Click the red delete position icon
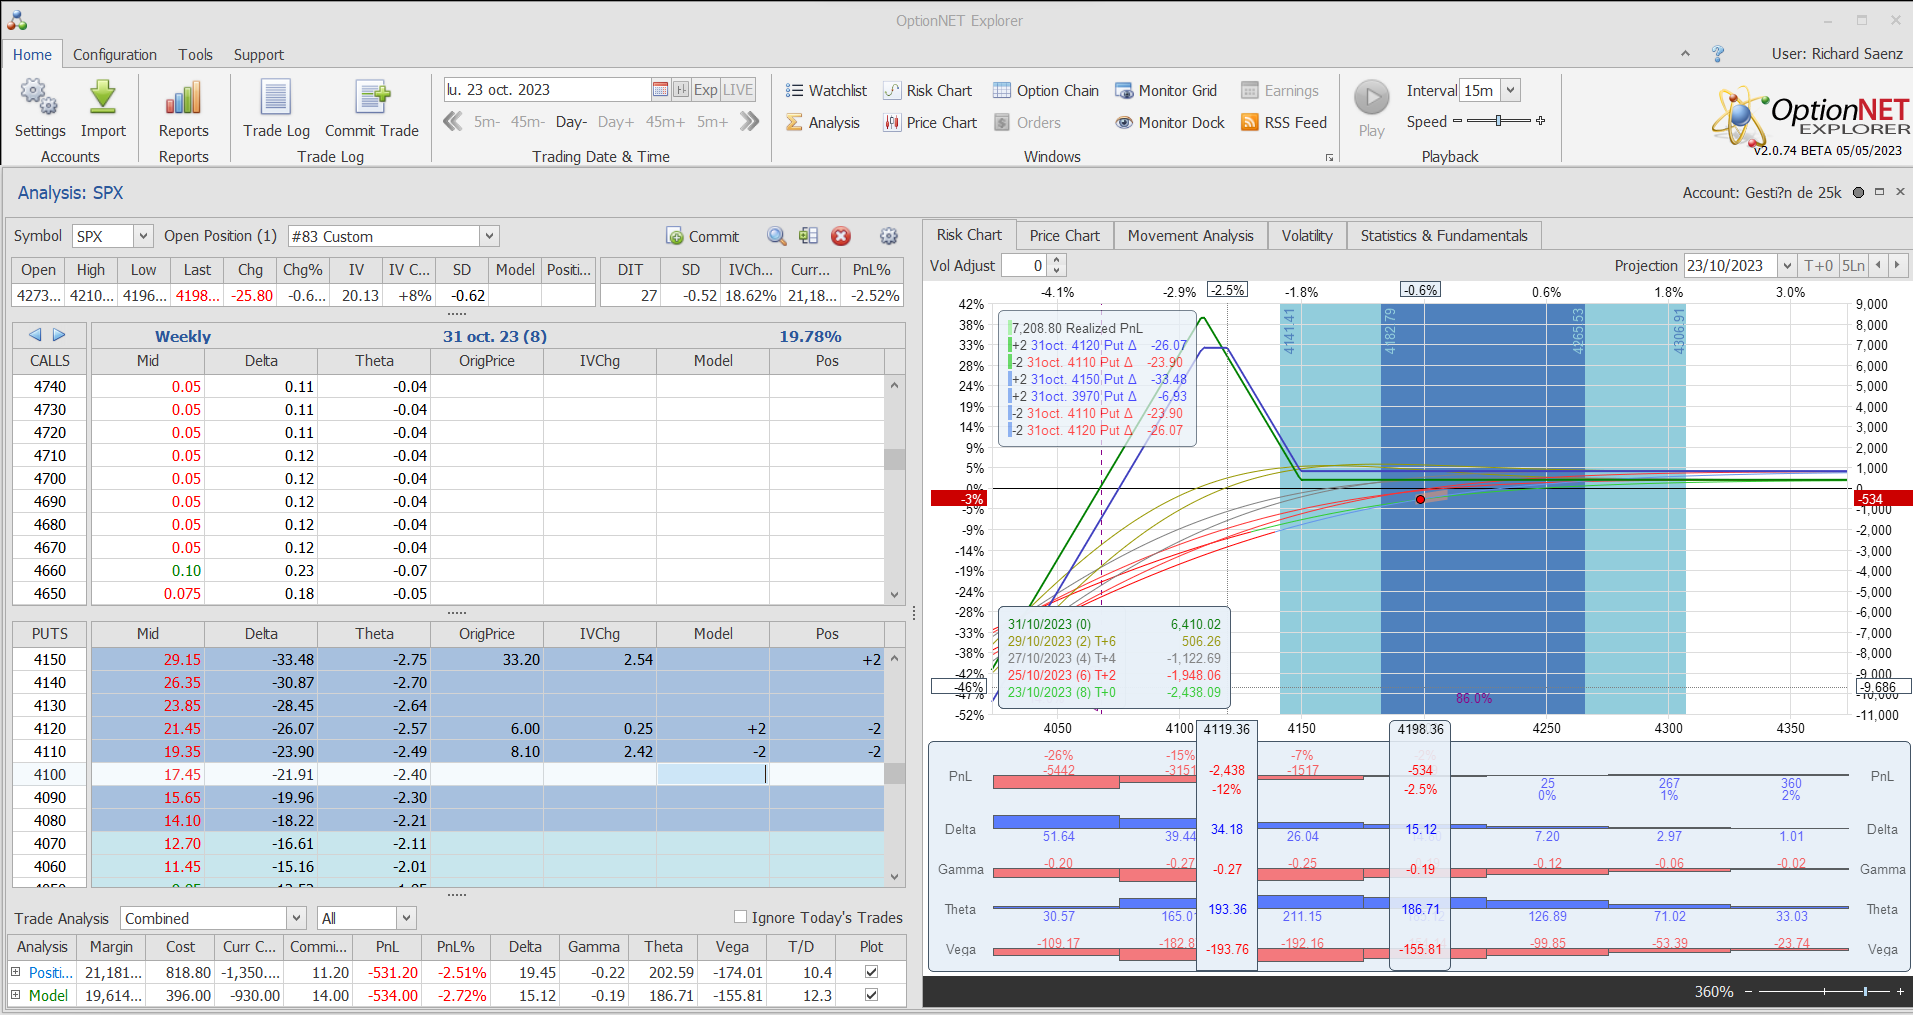Viewport: 1913px width, 1015px height. [841, 236]
